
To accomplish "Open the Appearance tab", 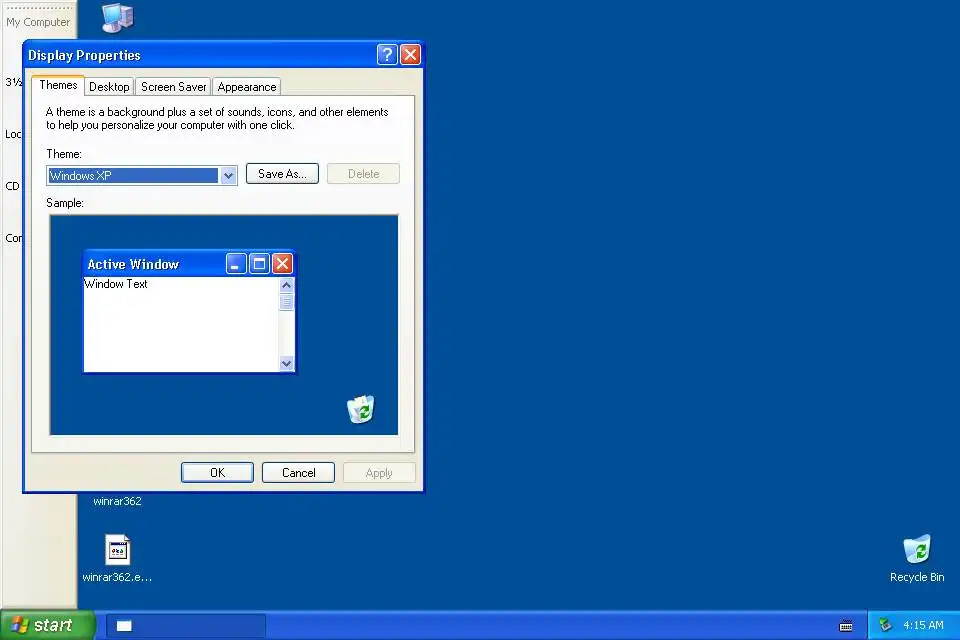I will tap(247, 87).
